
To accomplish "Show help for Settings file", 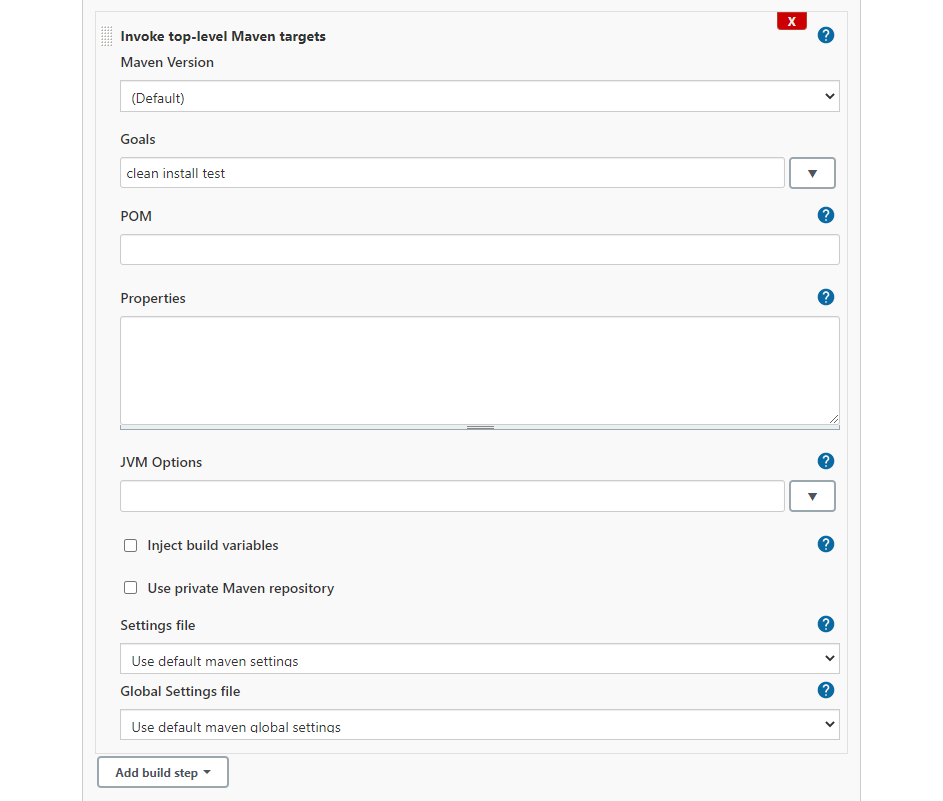I will [x=826, y=624].
